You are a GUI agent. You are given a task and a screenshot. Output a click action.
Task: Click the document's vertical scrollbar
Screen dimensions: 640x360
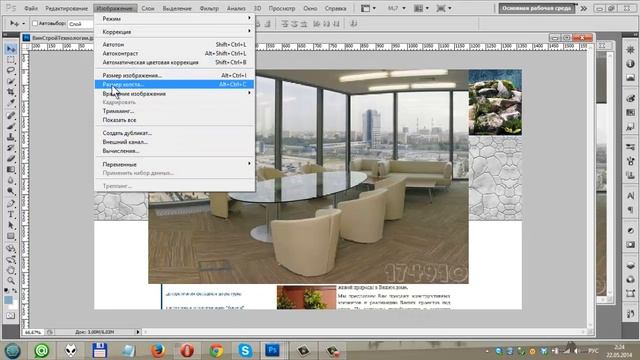(591, 186)
